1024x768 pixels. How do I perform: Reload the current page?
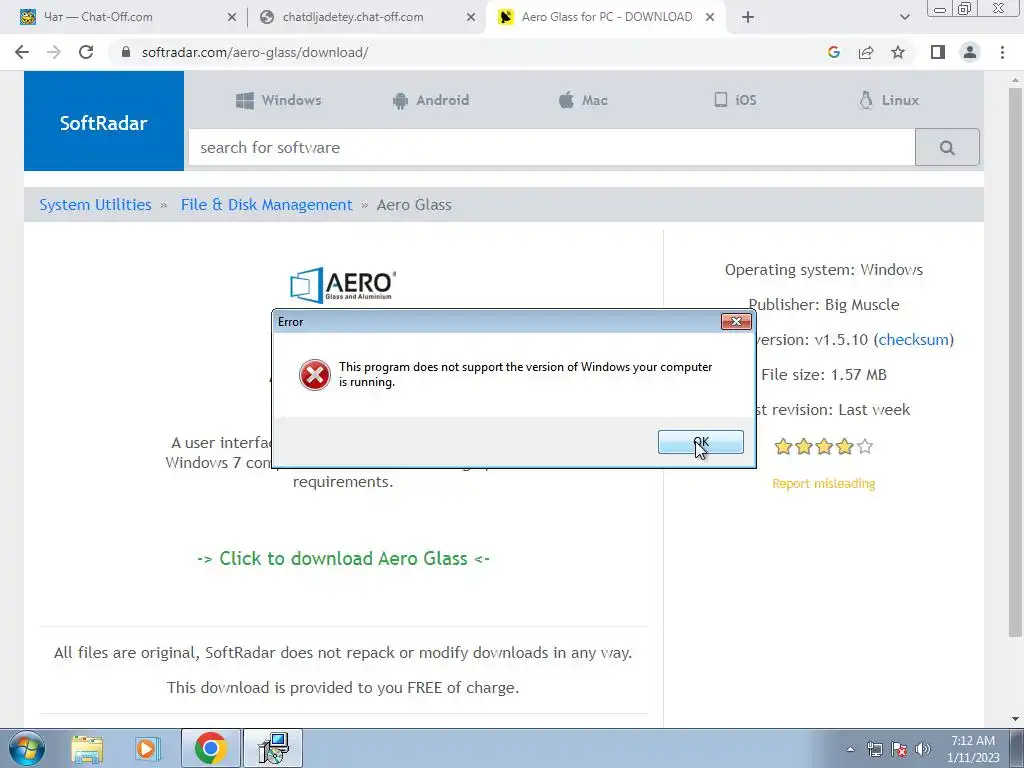[86, 52]
